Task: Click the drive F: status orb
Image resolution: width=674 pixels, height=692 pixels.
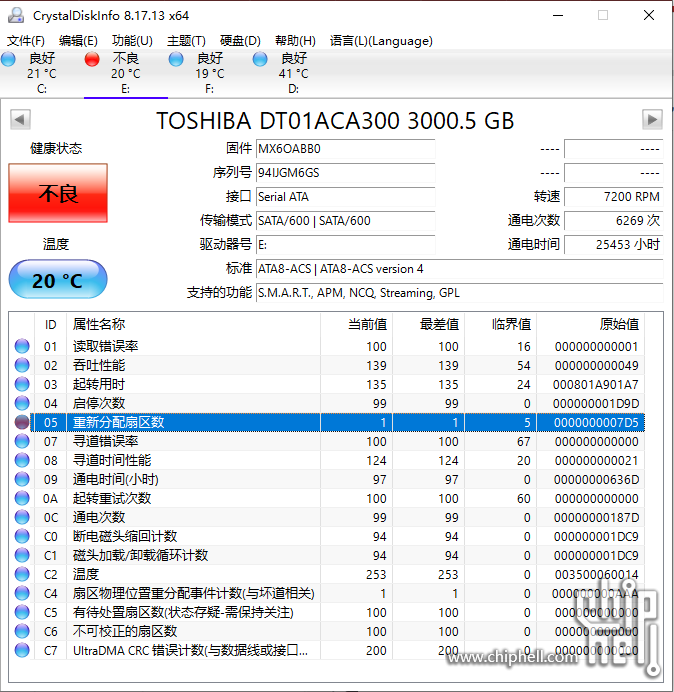Action: tap(177, 60)
